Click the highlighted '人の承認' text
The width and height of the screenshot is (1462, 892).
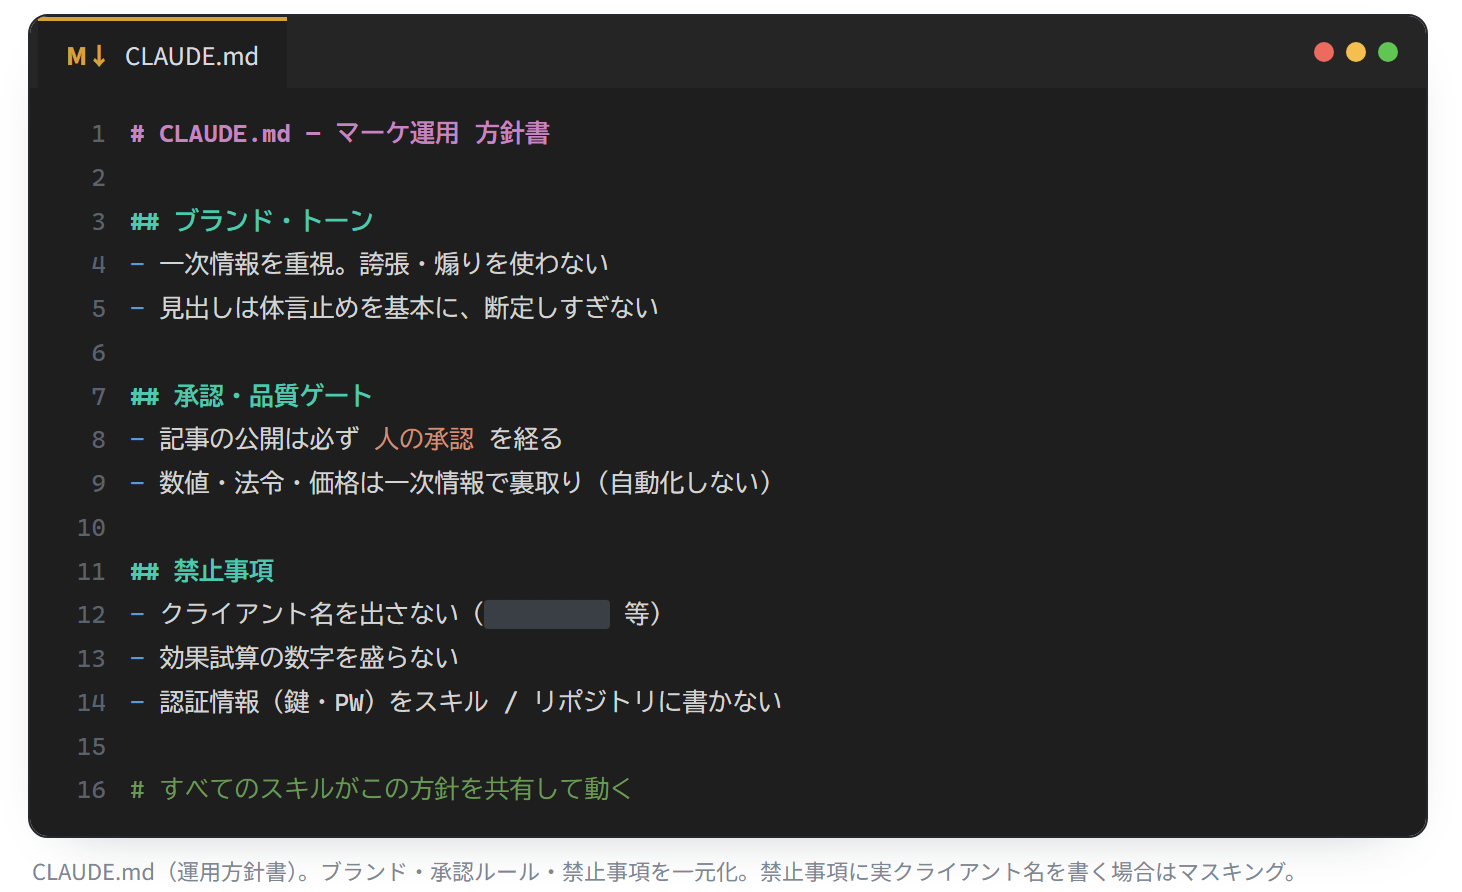[424, 439]
